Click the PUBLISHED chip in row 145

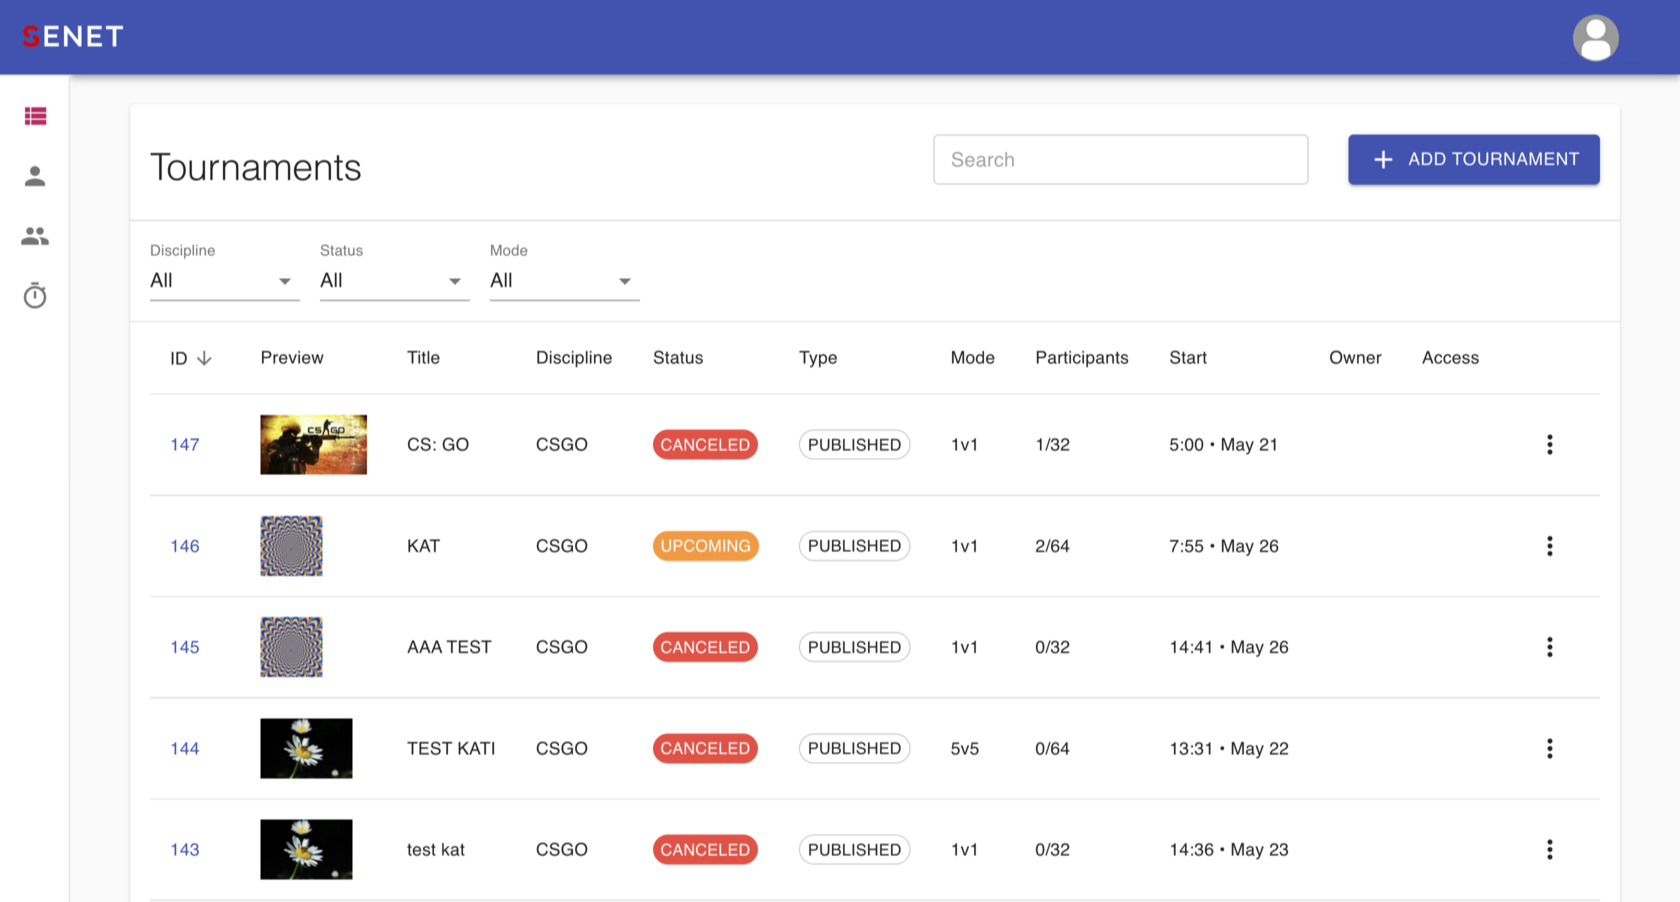[x=854, y=647]
